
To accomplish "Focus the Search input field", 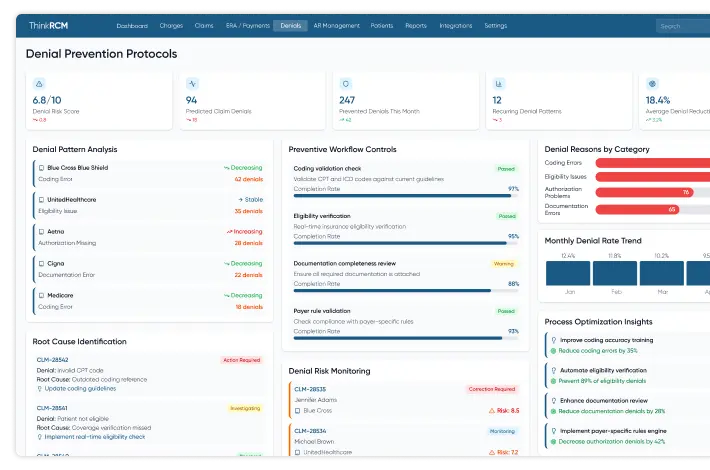I will [x=683, y=26].
